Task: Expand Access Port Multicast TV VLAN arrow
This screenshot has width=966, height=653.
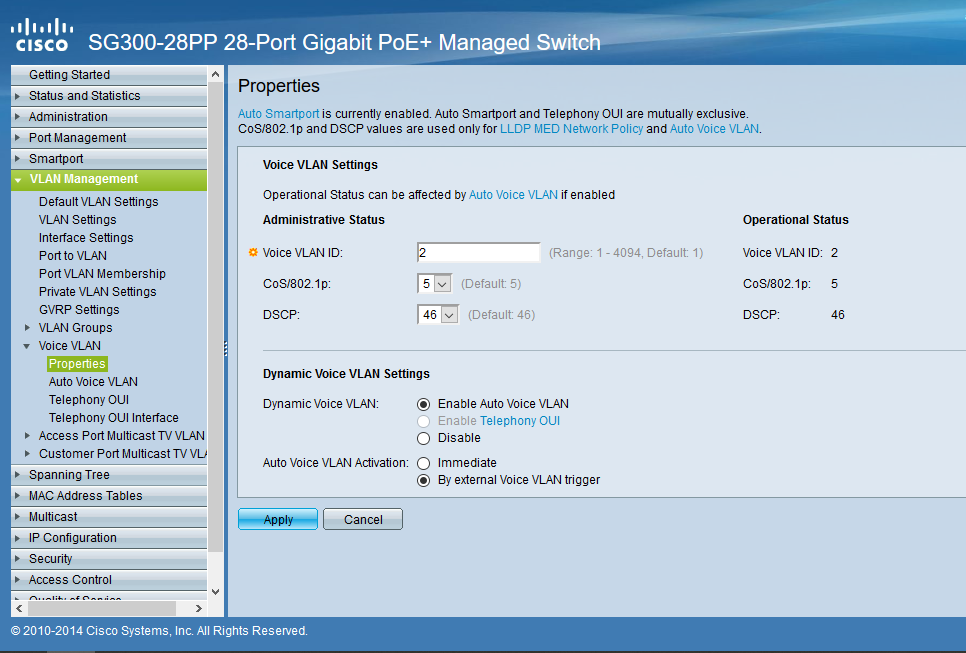Action: point(27,436)
